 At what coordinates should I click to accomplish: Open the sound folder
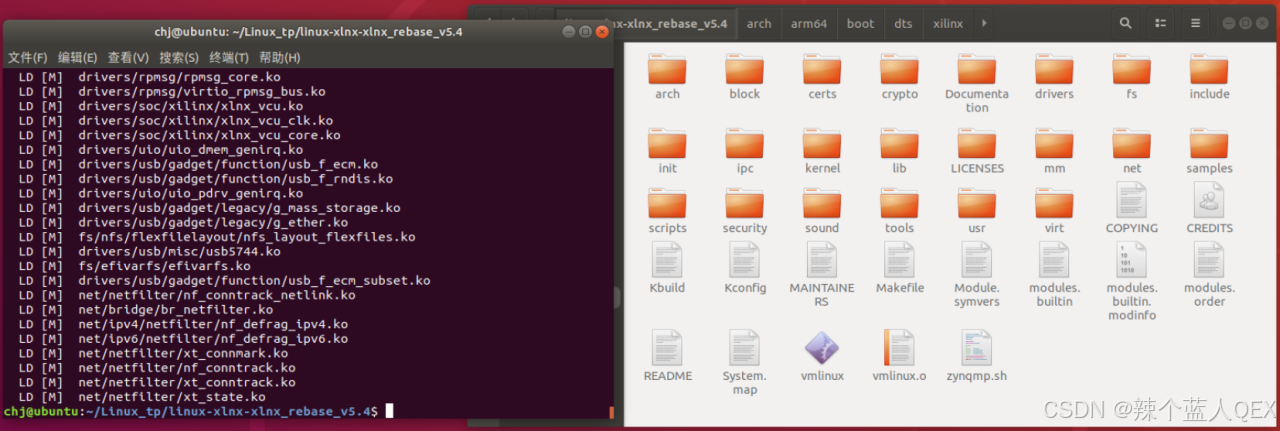pyautogui.click(x=822, y=211)
